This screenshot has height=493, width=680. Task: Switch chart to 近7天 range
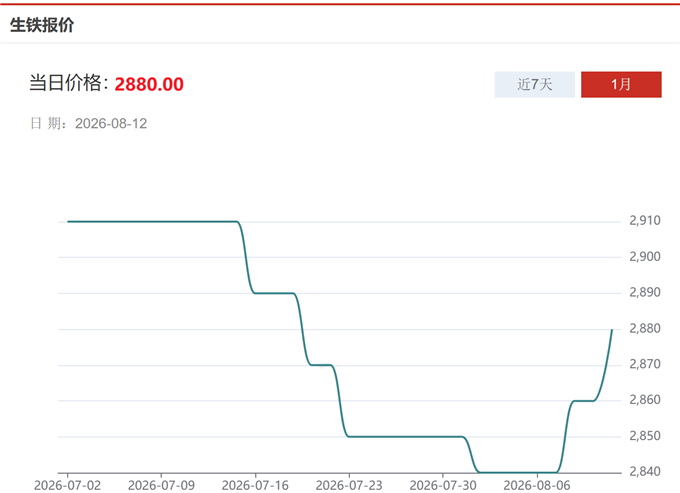(534, 85)
